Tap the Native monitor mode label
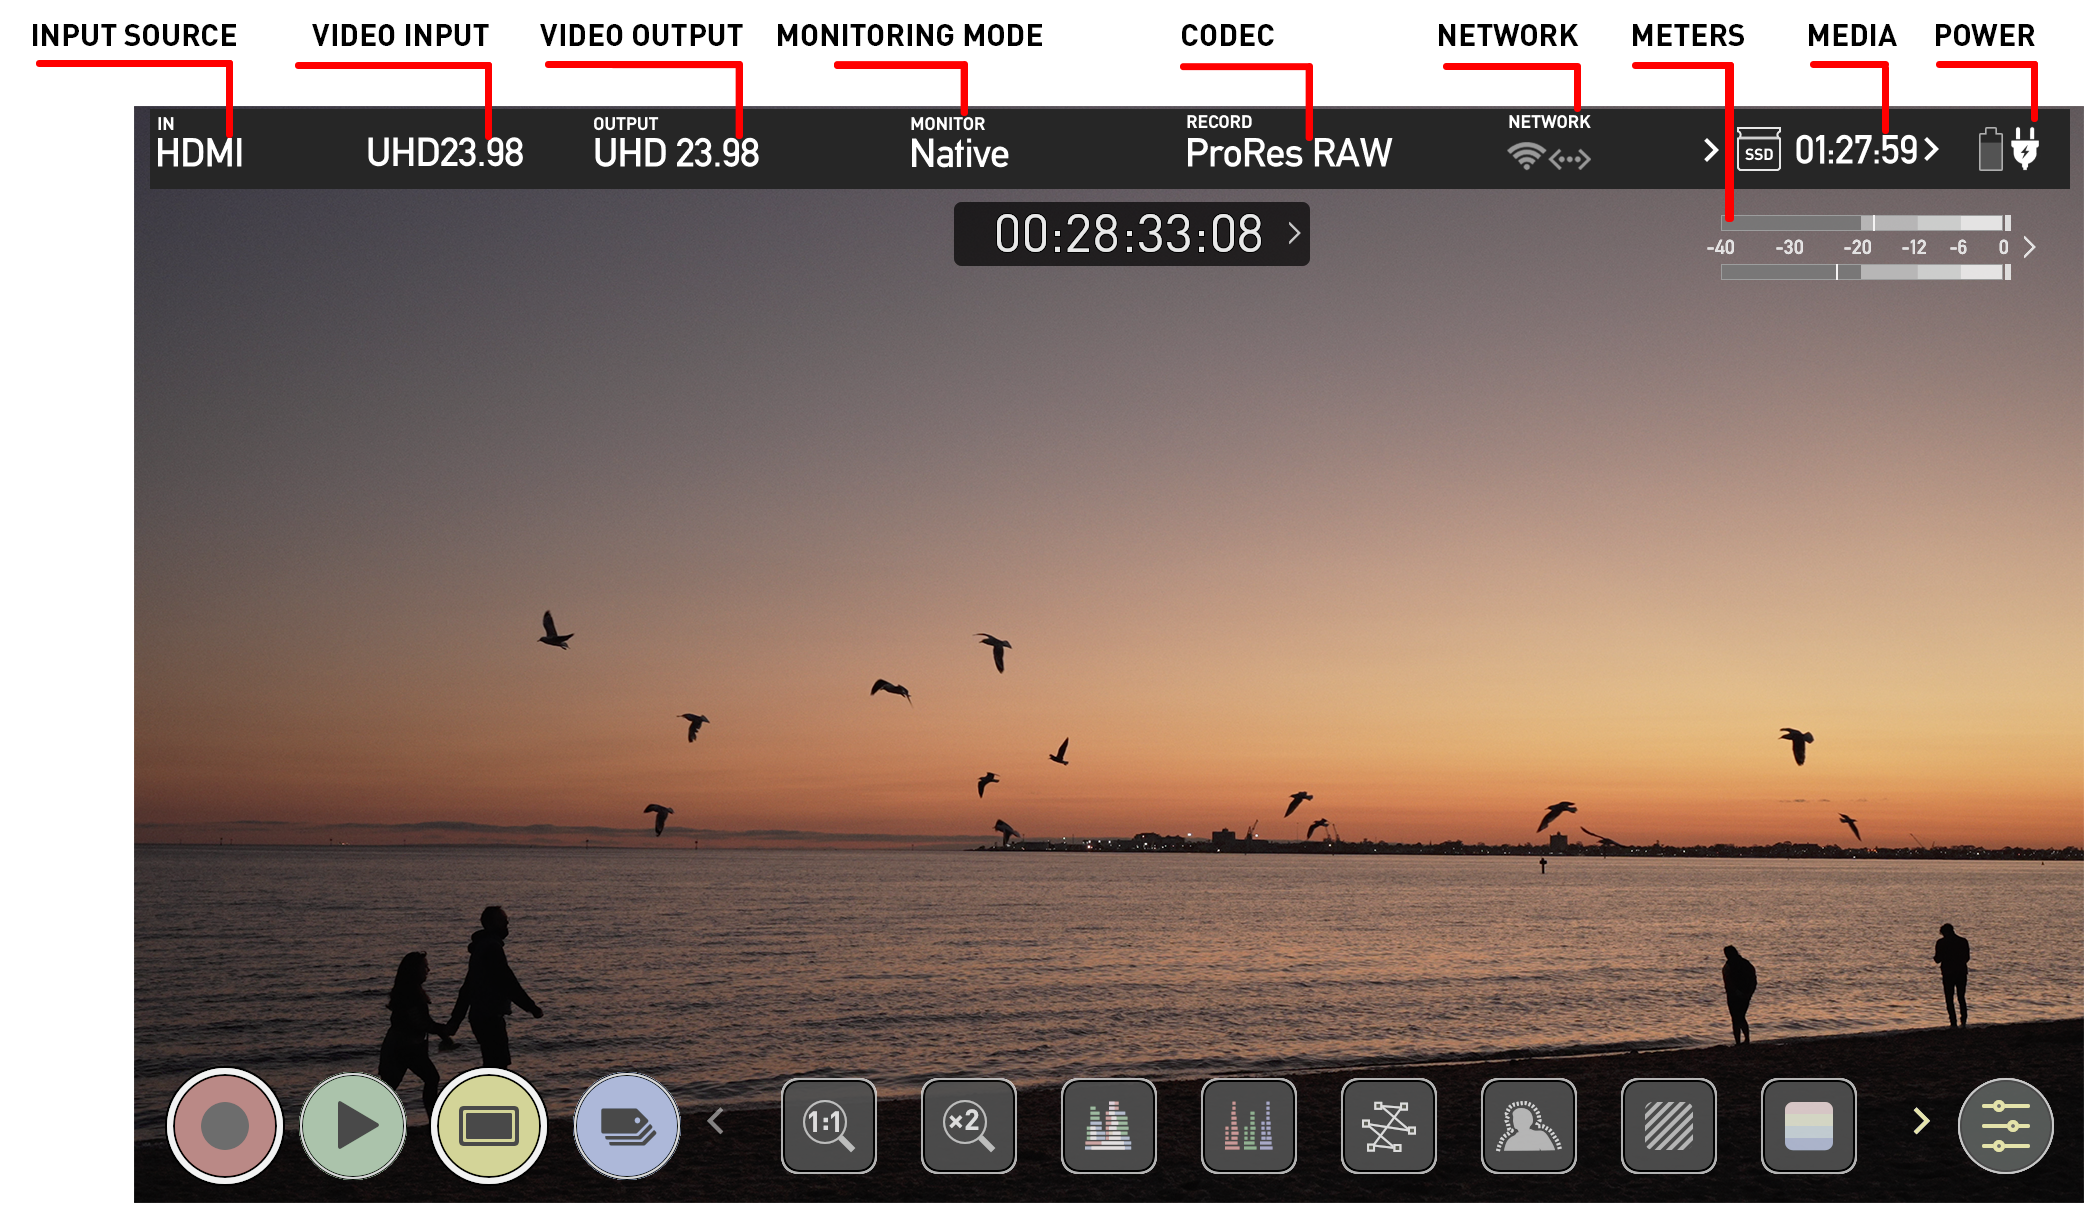This screenshot has width=2097, height=1217. 958,152
